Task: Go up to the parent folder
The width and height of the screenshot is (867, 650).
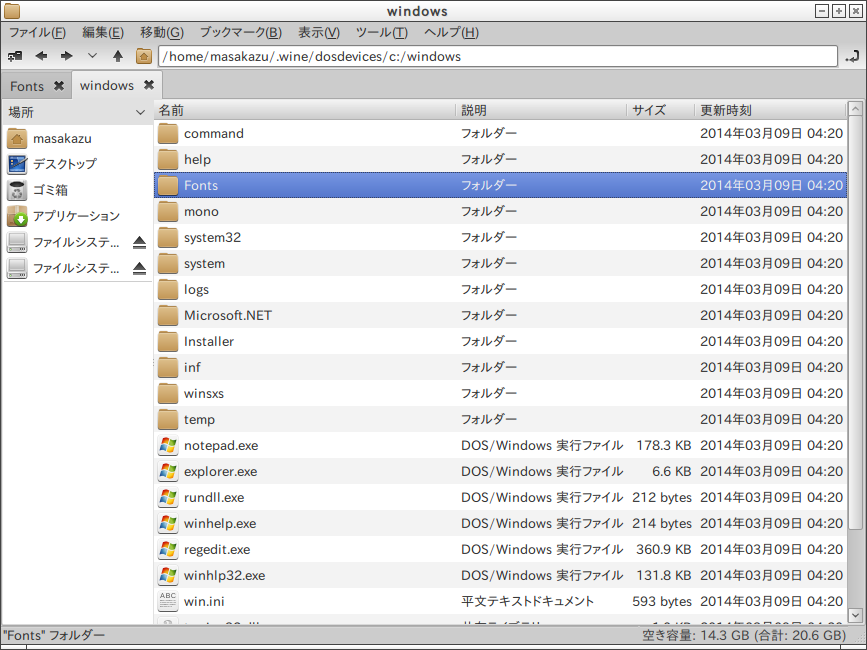Action: coord(118,56)
